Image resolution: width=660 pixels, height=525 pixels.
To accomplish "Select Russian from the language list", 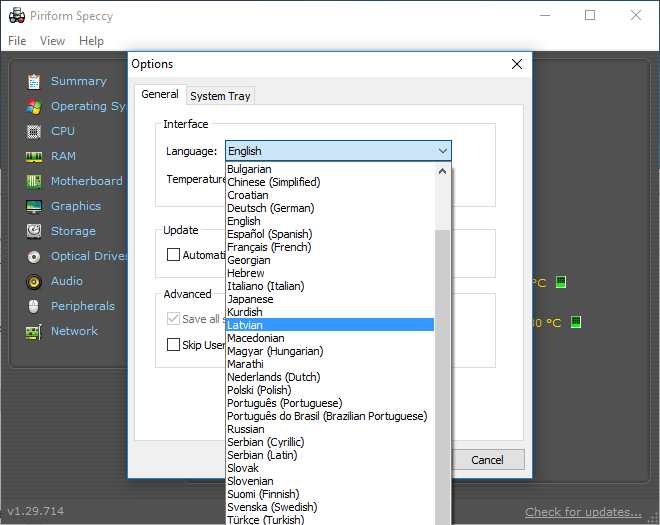I will pyautogui.click(x=330, y=429).
